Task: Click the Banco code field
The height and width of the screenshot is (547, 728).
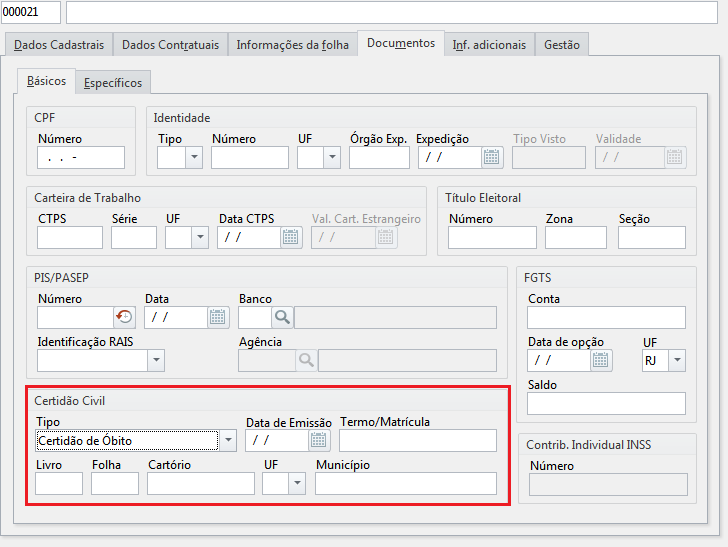Action: click(255, 318)
